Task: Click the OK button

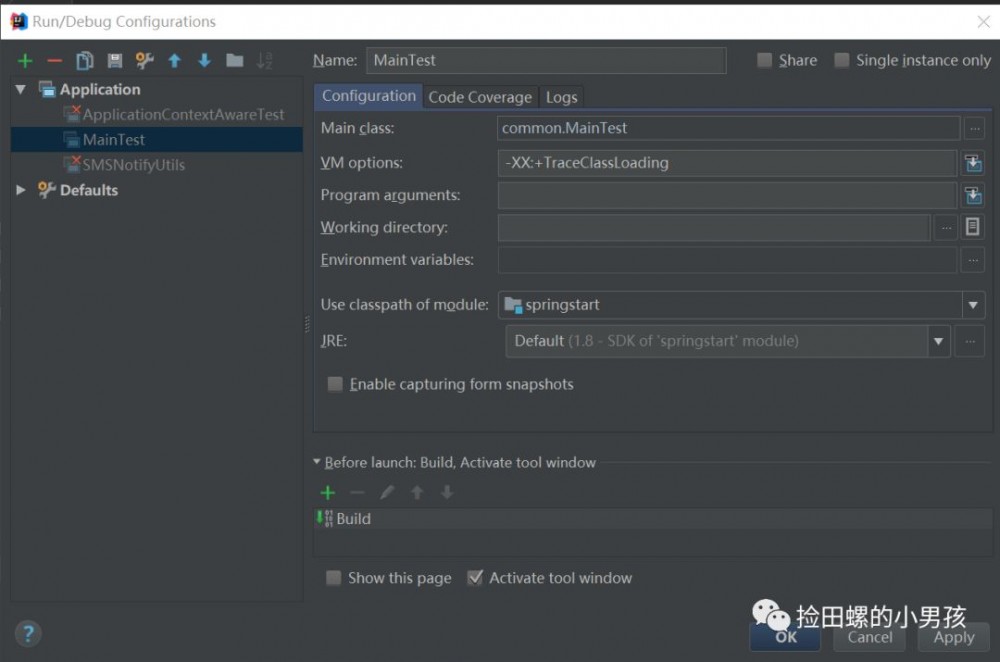Action: pyautogui.click(x=785, y=638)
